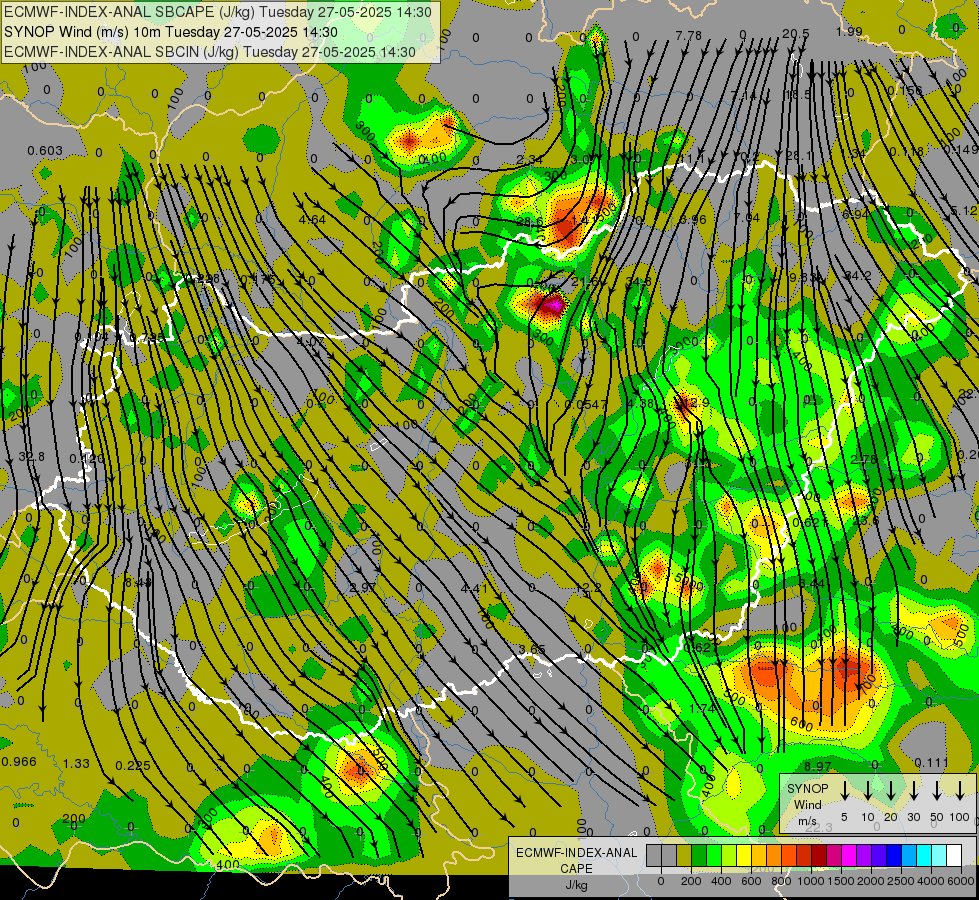
Task: Click the 1500 tick label in CAPE legend
Action: [841, 881]
